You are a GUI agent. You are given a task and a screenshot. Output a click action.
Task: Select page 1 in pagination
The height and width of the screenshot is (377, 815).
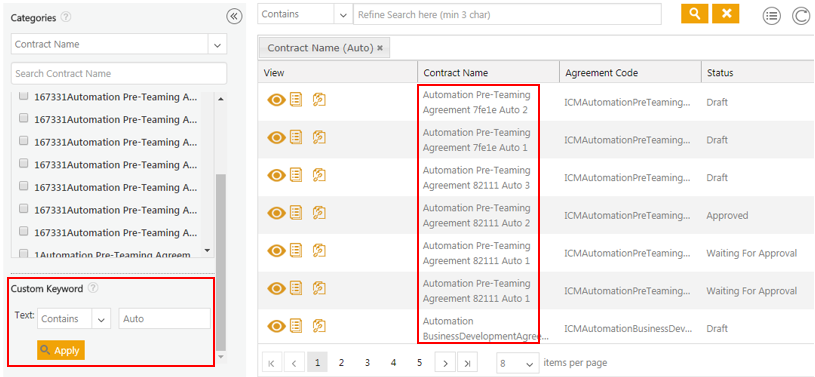coord(317,363)
